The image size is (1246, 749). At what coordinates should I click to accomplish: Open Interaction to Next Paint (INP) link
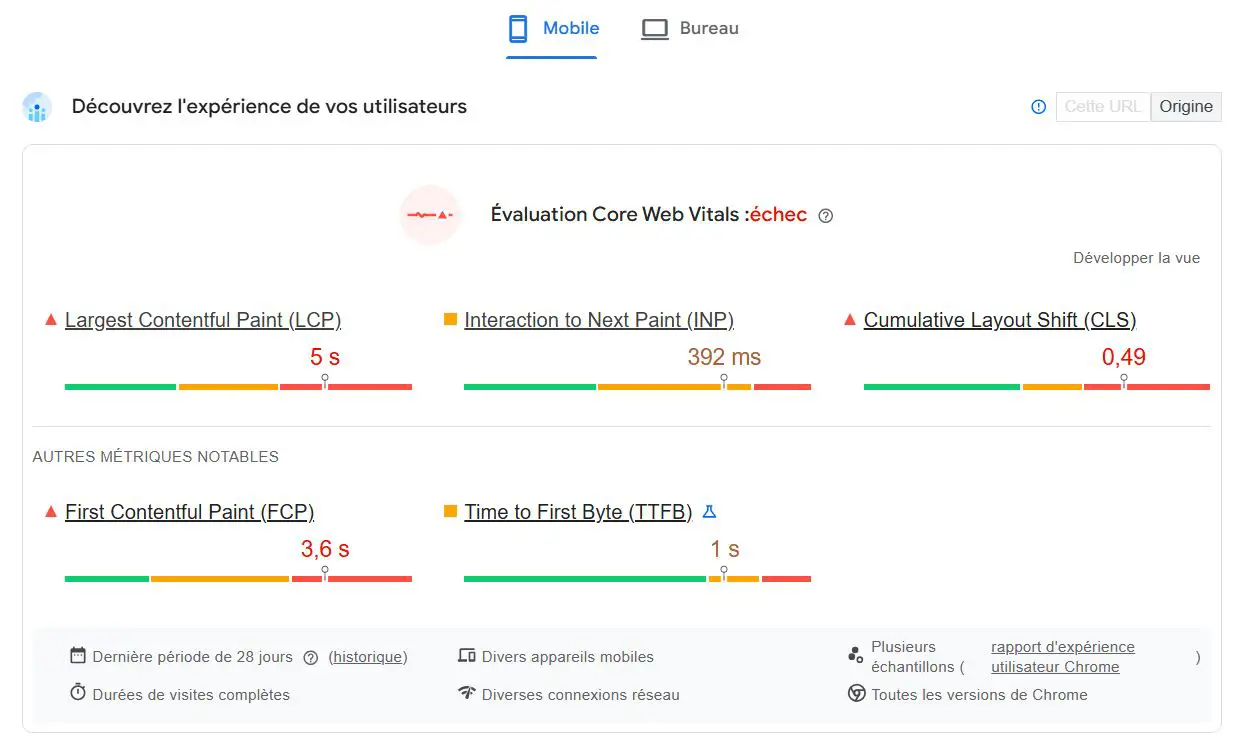pos(599,321)
